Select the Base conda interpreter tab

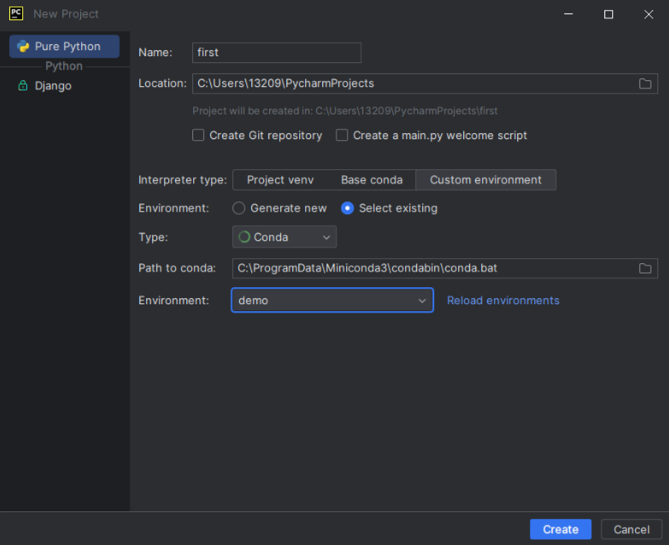pos(371,180)
